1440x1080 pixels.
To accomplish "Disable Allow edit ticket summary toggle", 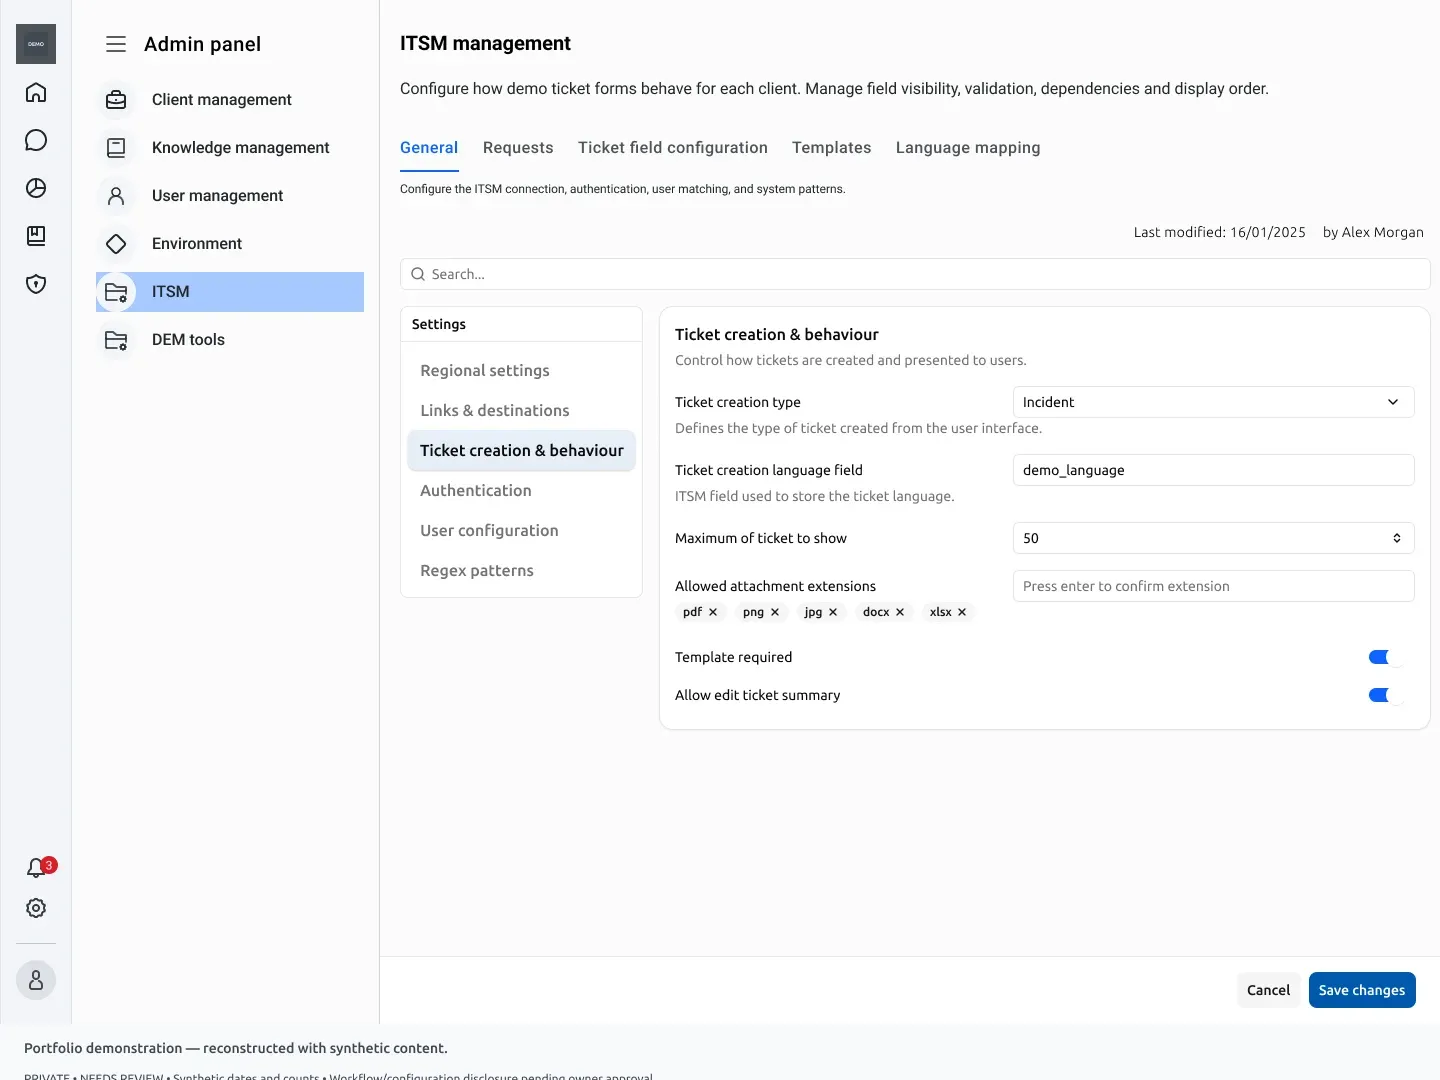I will tap(1386, 695).
